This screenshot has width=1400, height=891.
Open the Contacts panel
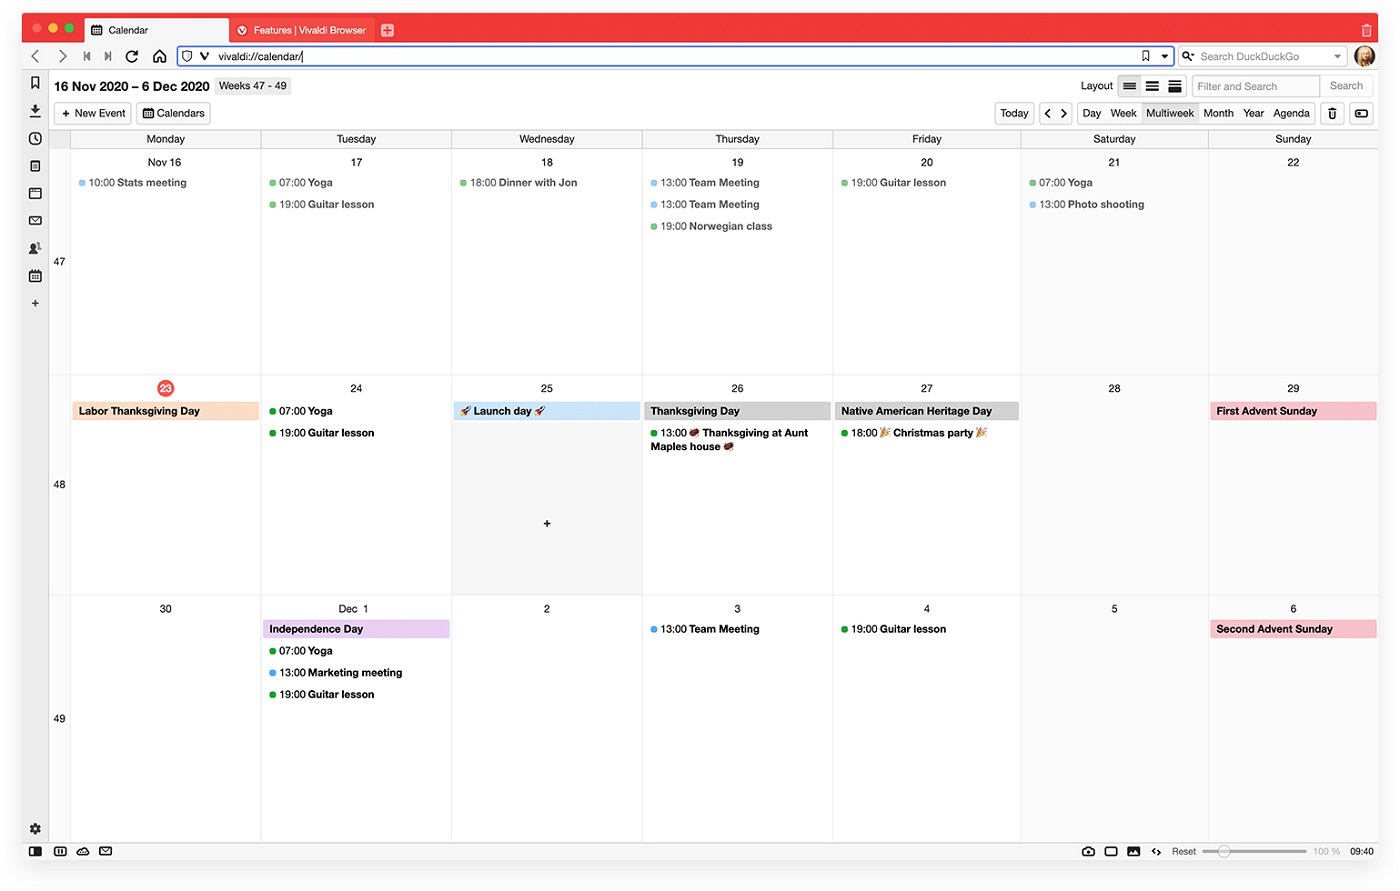(x=35, y=248)
